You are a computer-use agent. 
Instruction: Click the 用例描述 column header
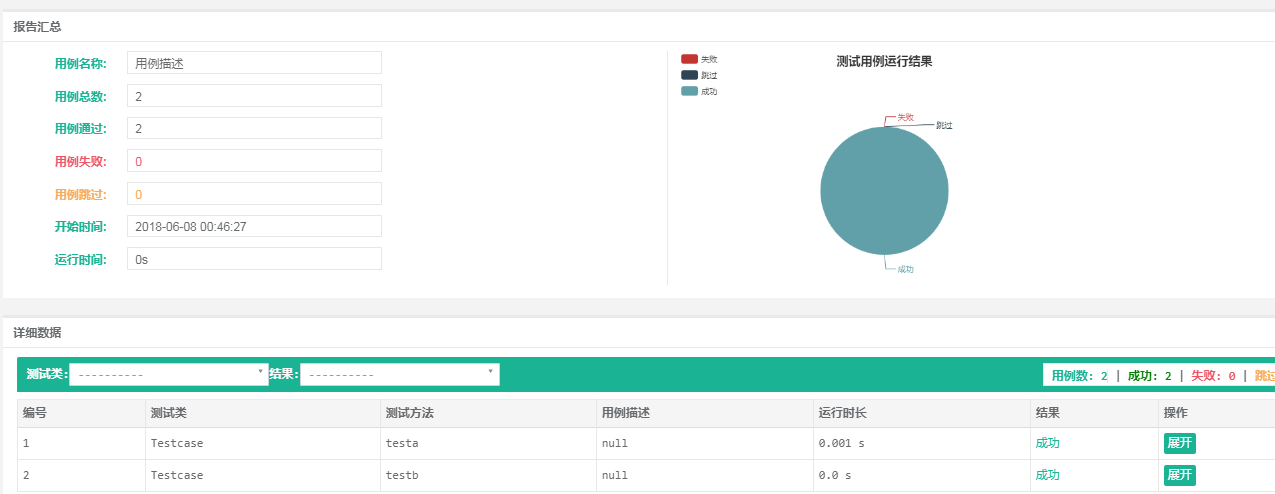click(x=704, y=413)
